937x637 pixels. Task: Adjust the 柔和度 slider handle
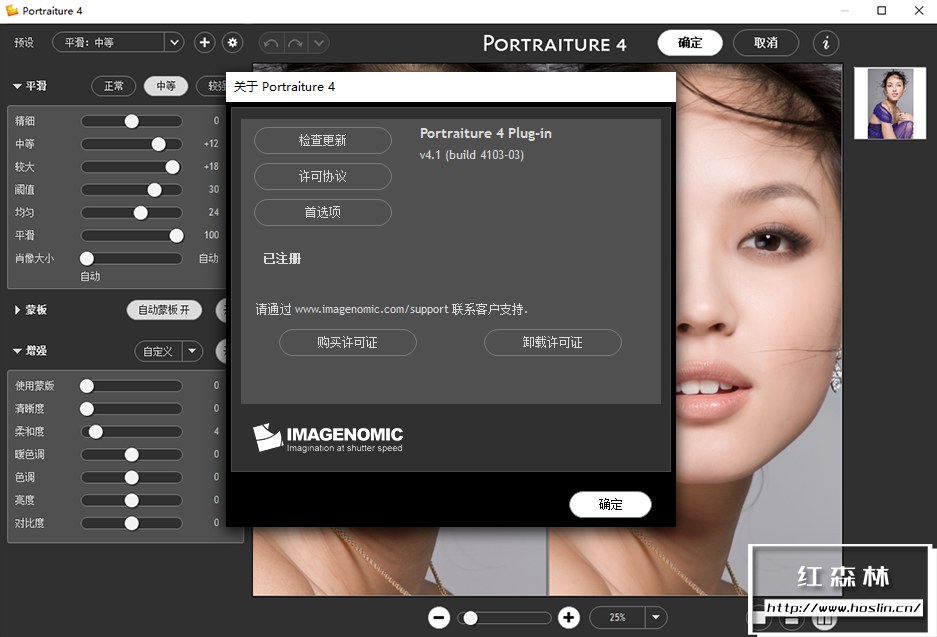coord(96,431)
